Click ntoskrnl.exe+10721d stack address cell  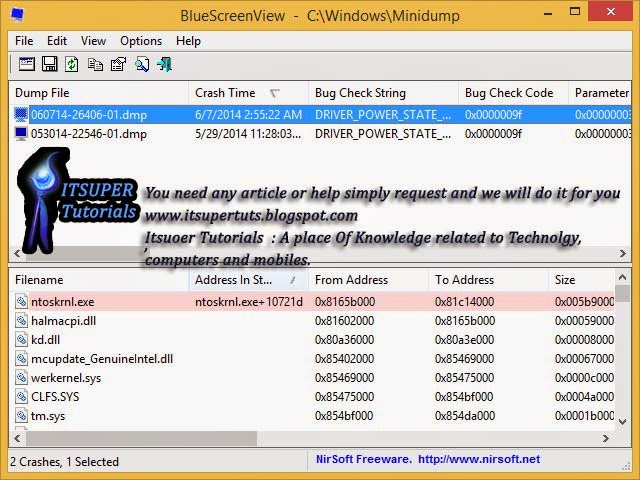tap(249, 302)
